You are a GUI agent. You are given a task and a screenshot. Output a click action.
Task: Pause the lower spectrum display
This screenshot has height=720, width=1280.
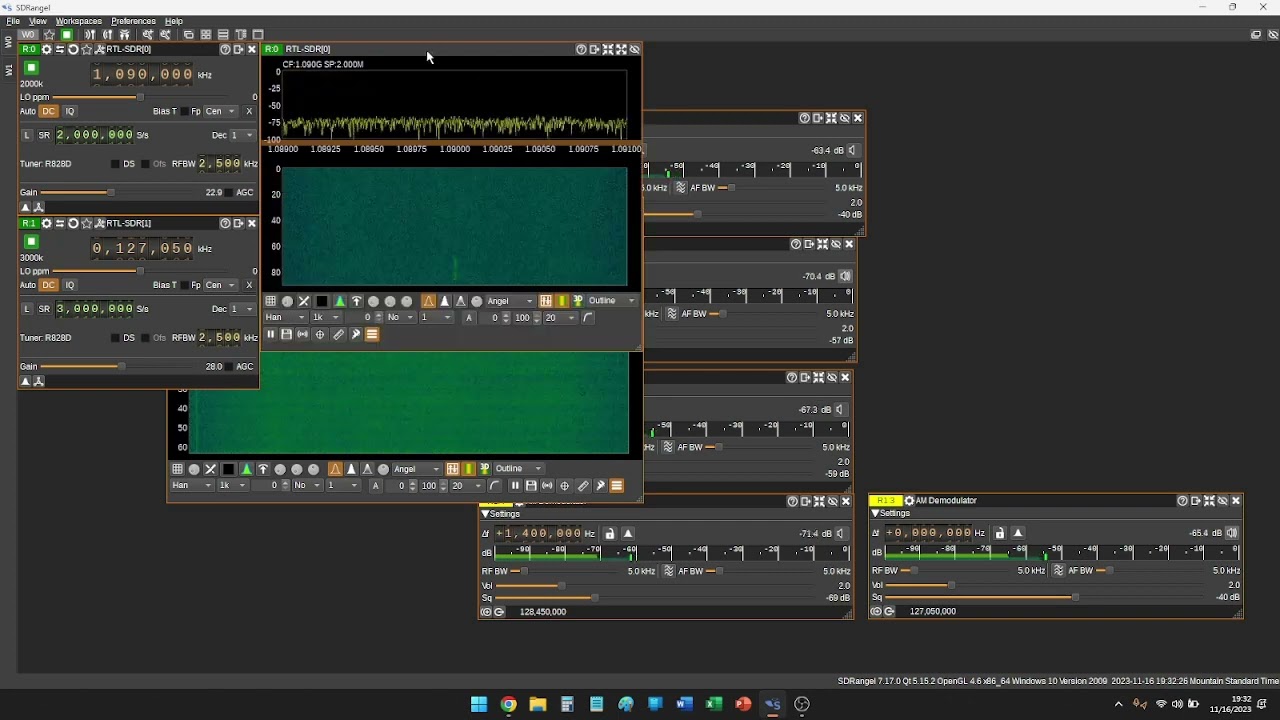[x=515, y=486]
